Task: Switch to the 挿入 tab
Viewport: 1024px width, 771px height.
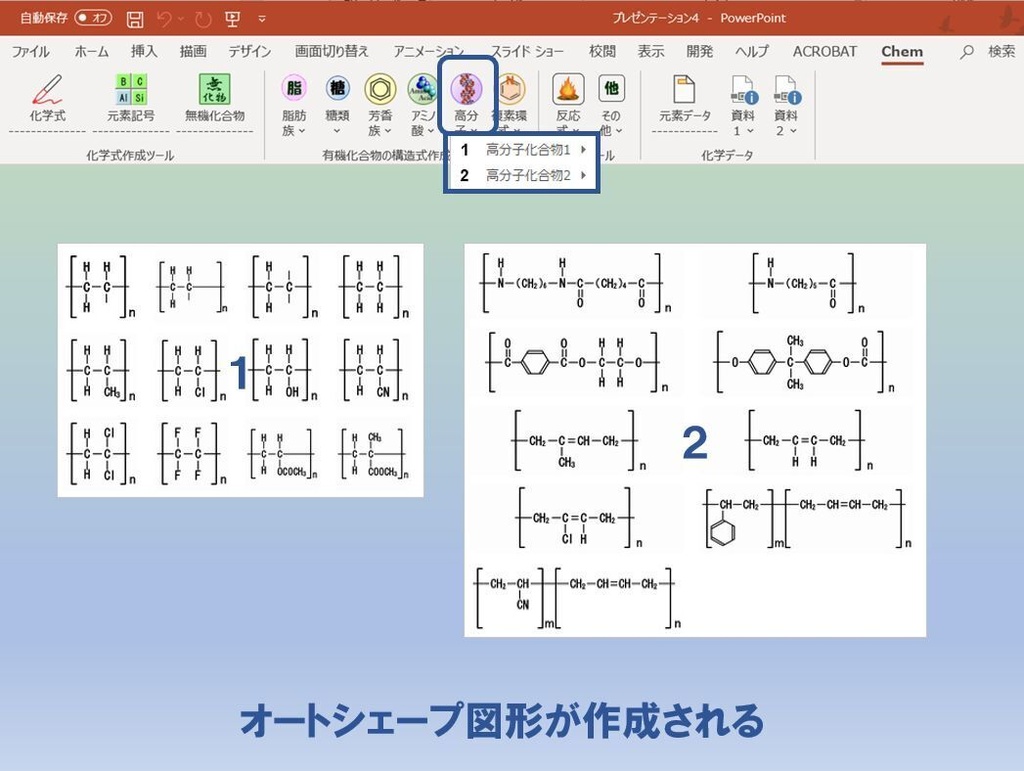Action: (x=144, y=51)
